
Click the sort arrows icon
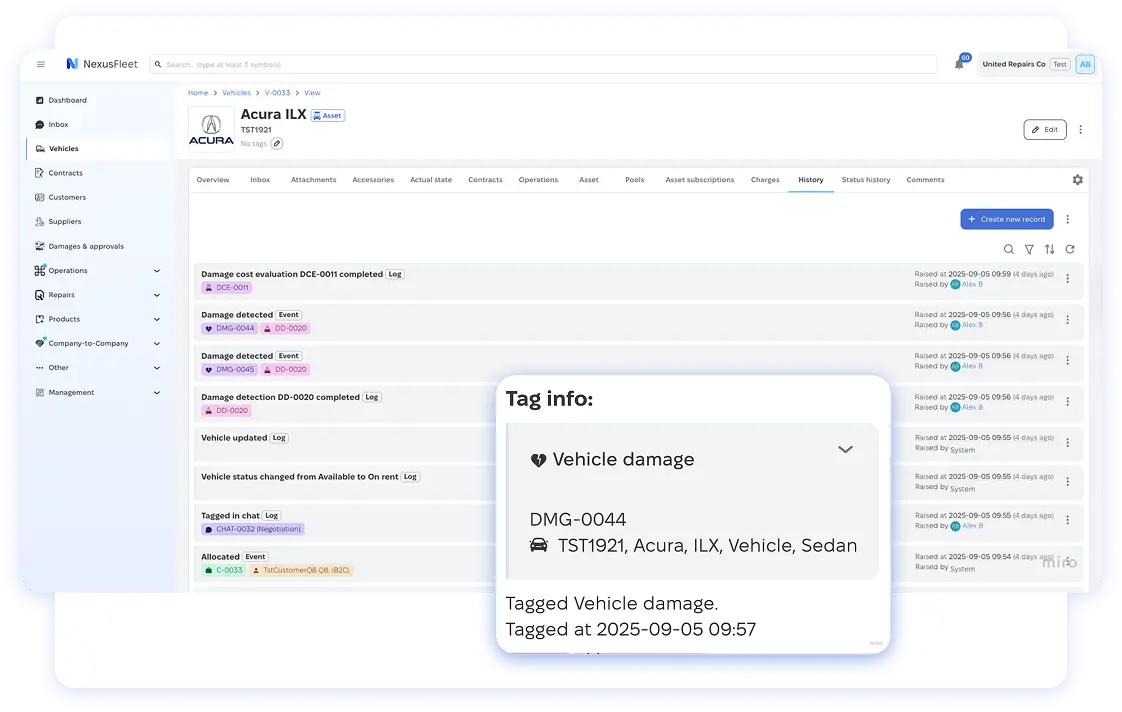pyautogui.click(x=1049, y=250)
